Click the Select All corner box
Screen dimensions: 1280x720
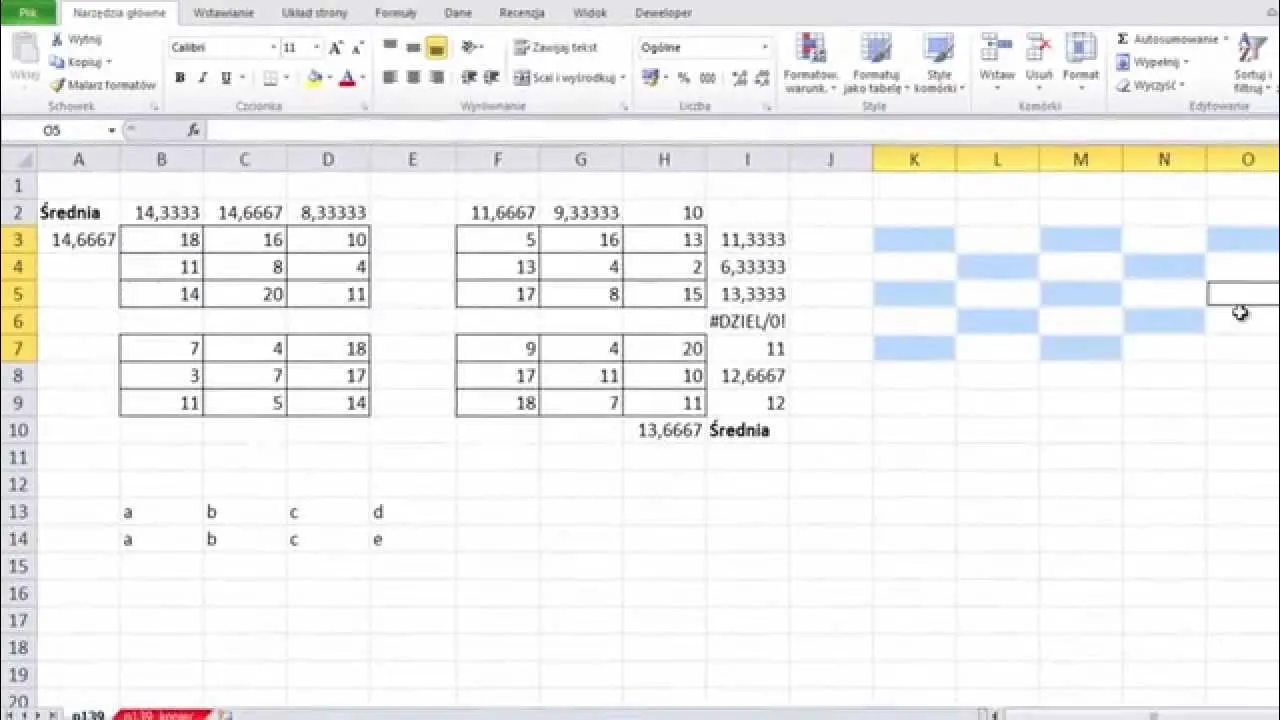point(18,159)
